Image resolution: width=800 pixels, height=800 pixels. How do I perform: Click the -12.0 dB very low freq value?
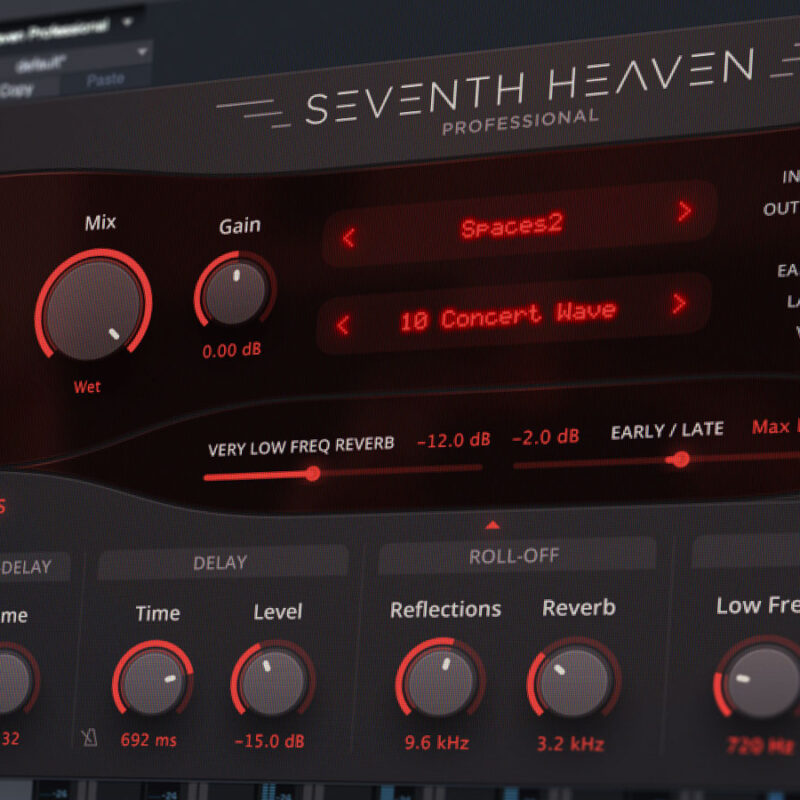coord(454,440)
